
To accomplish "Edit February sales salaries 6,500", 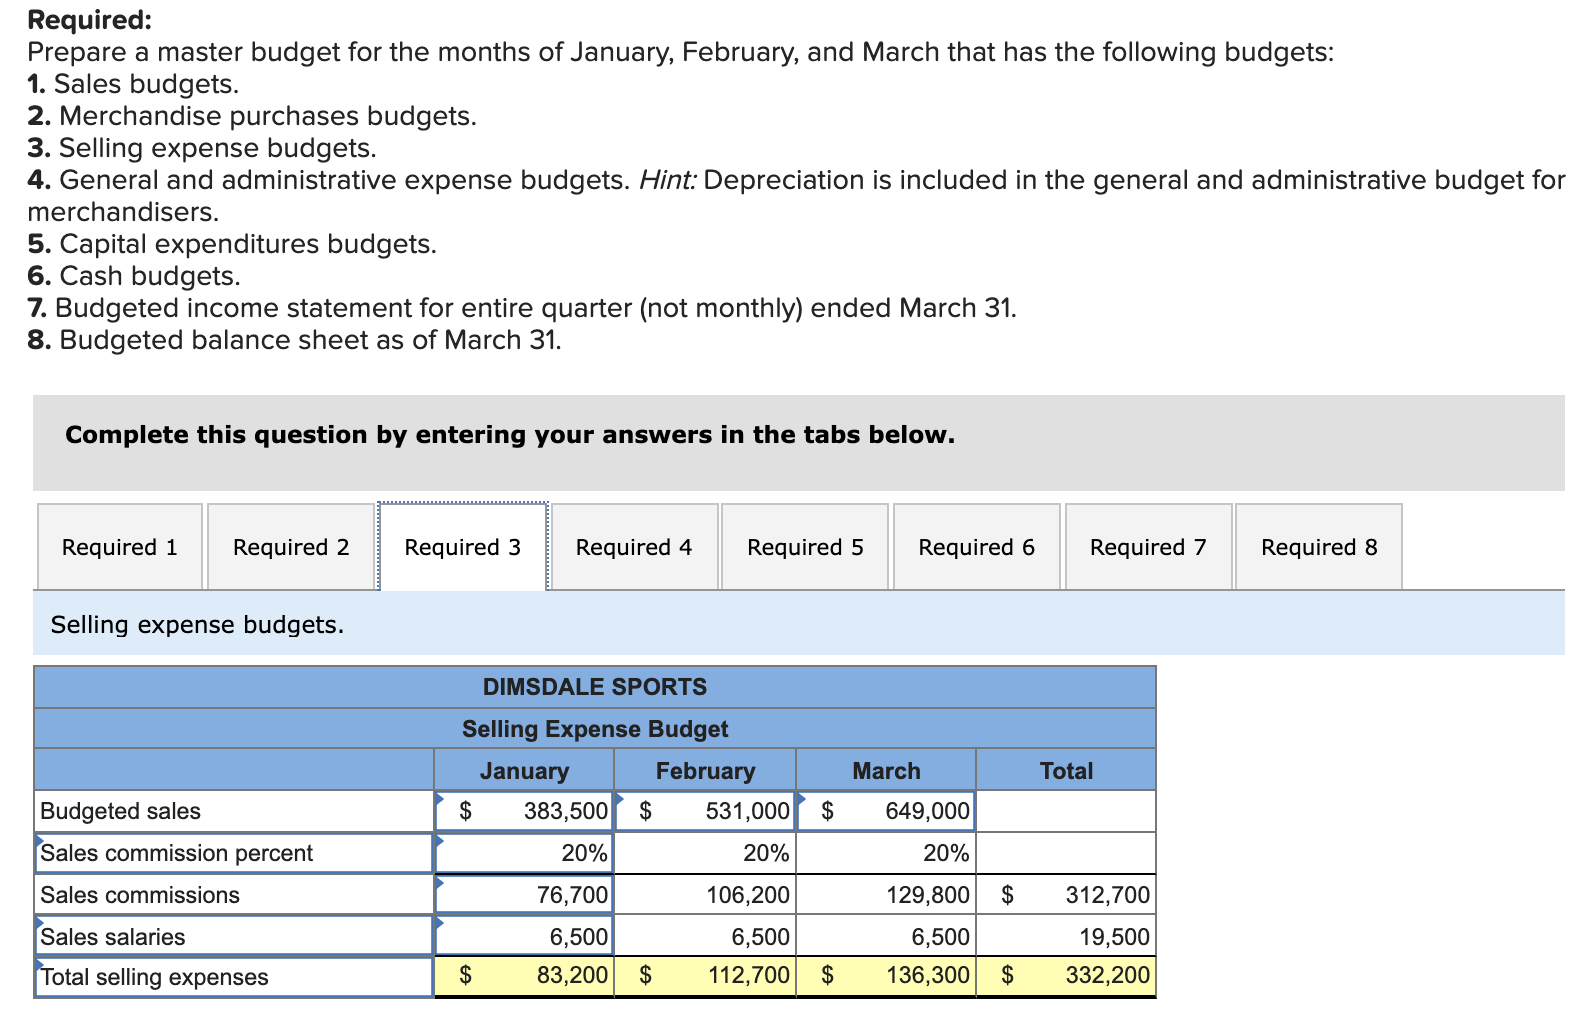I will (705, 937).
